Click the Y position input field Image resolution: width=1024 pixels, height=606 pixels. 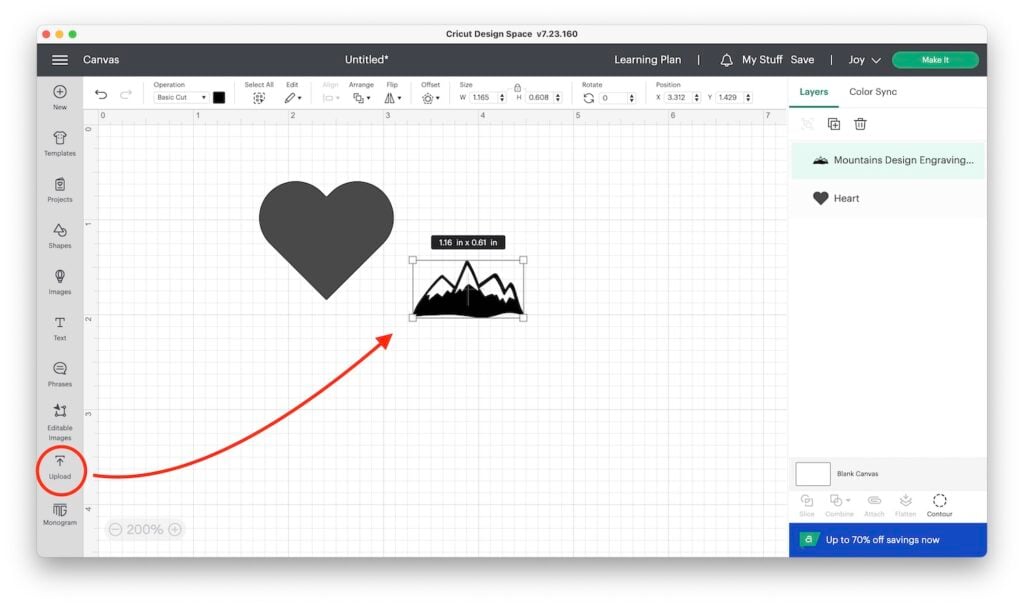point(729,98)
